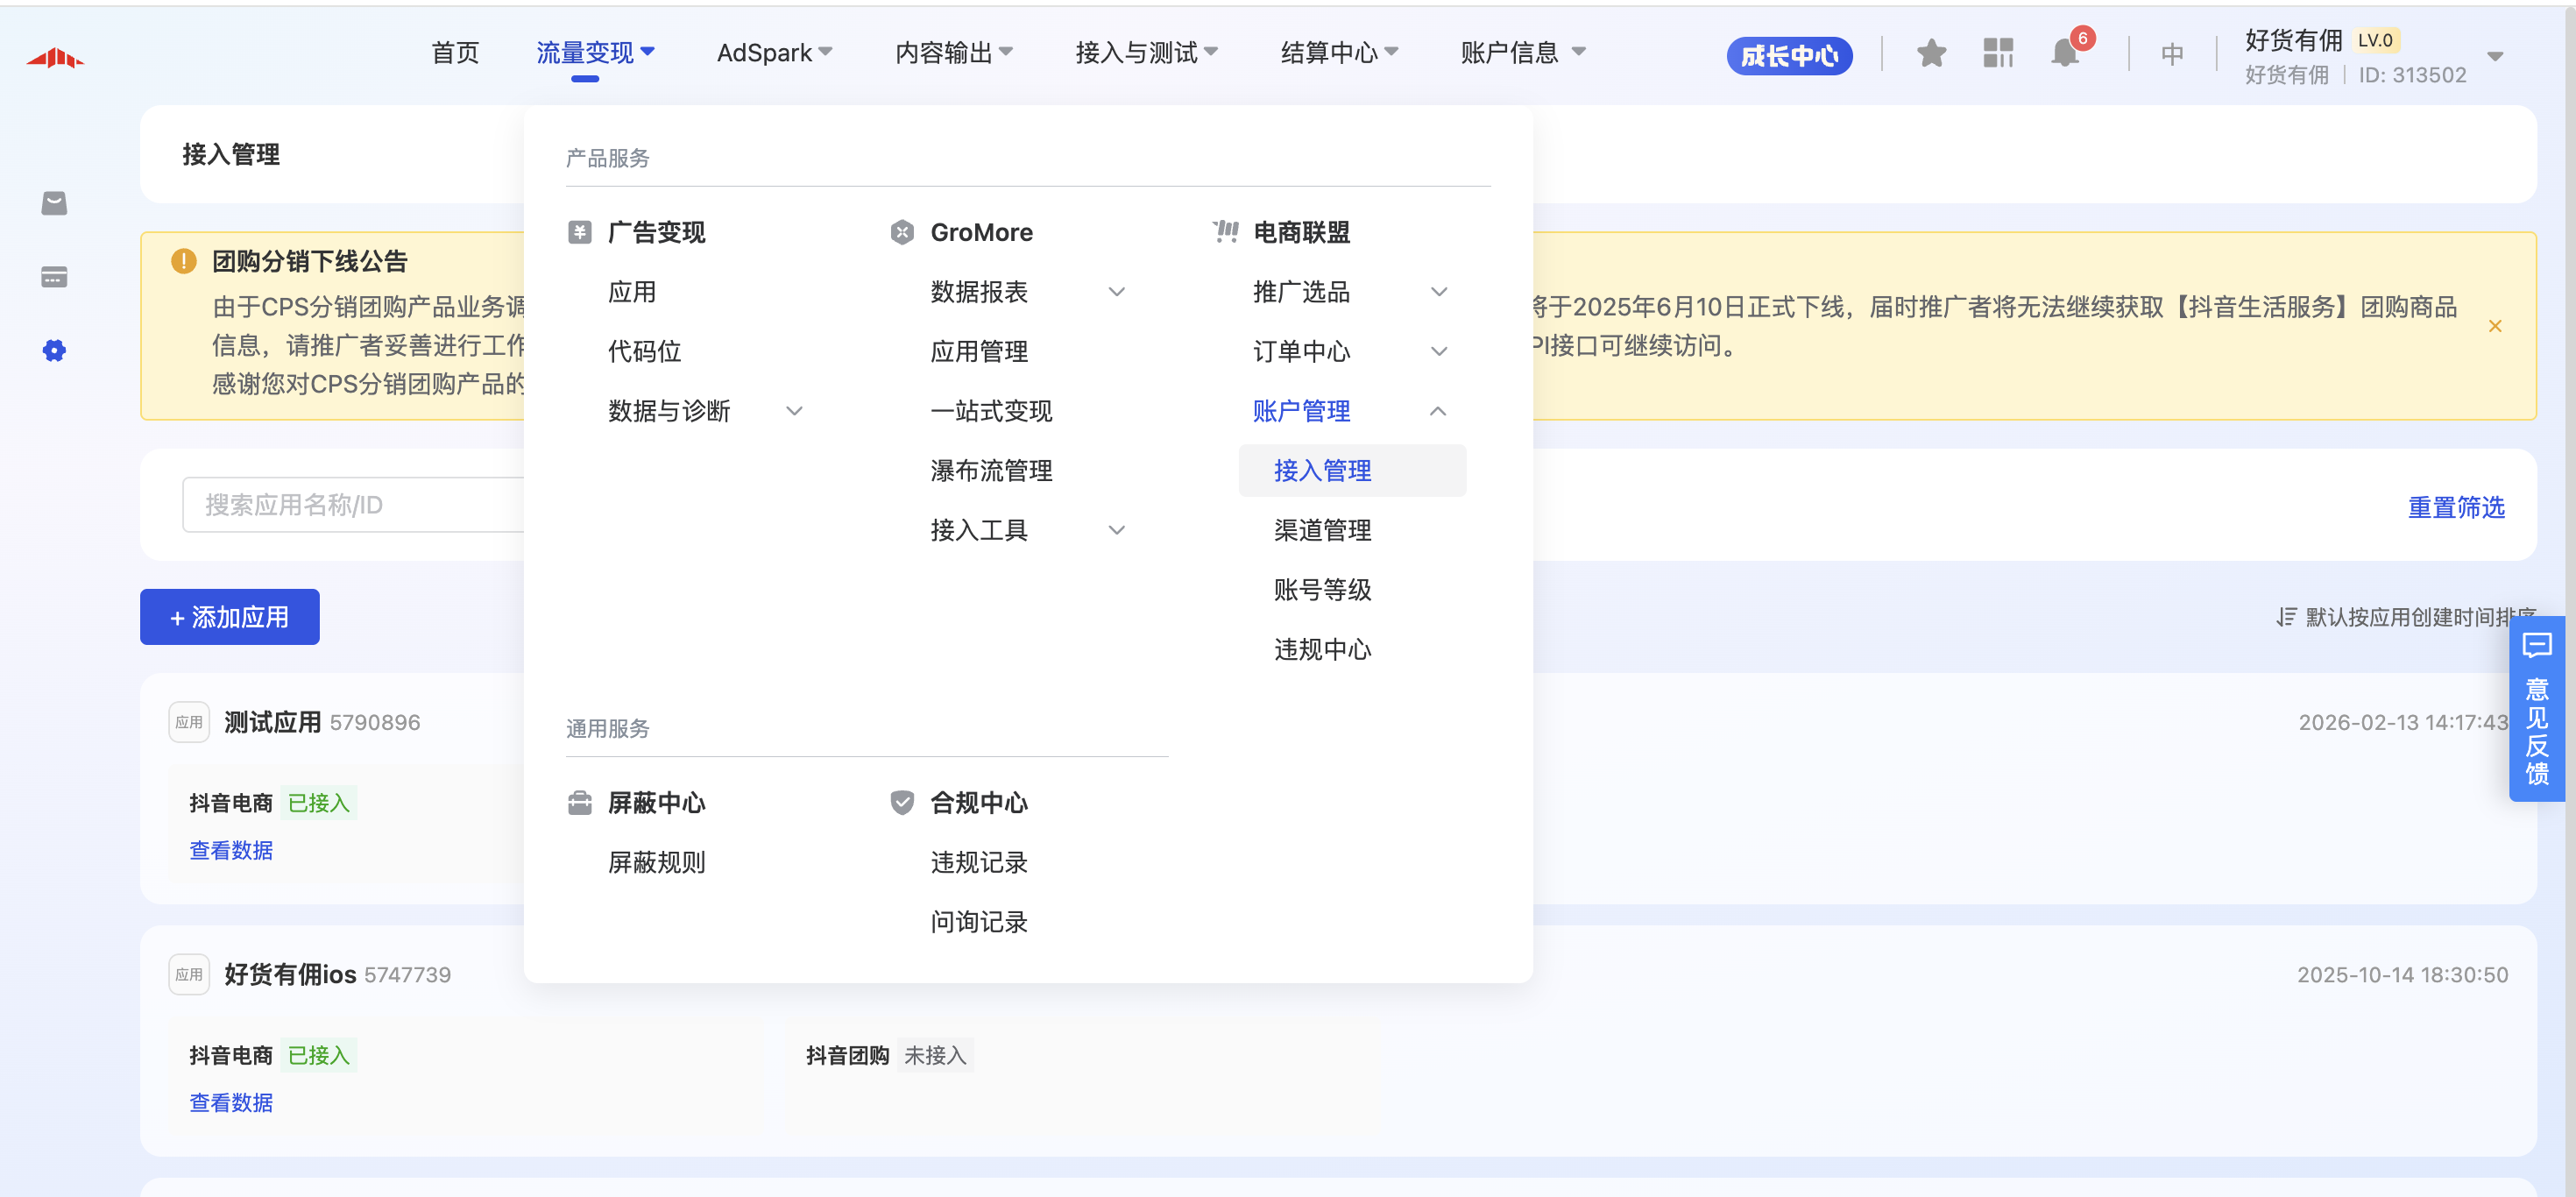Click the 添加应用 button
The width and height of the screenshot is (2576, 1197).
pos(230,617)
